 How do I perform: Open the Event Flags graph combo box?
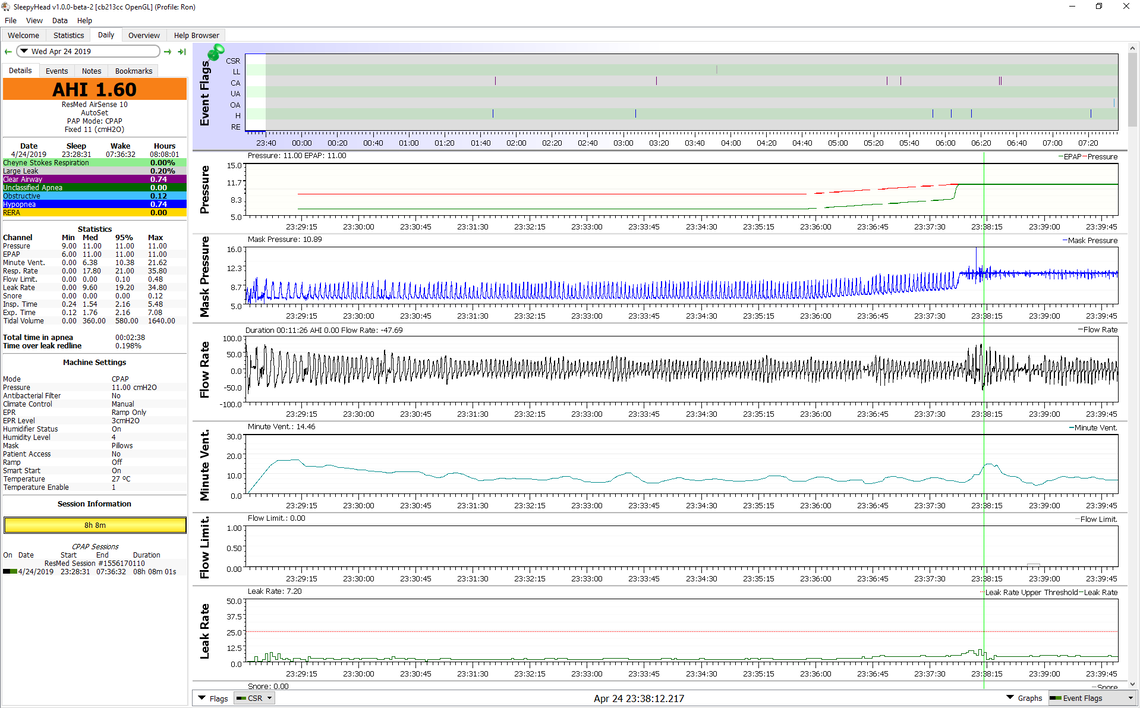[x=1091, y=698]
